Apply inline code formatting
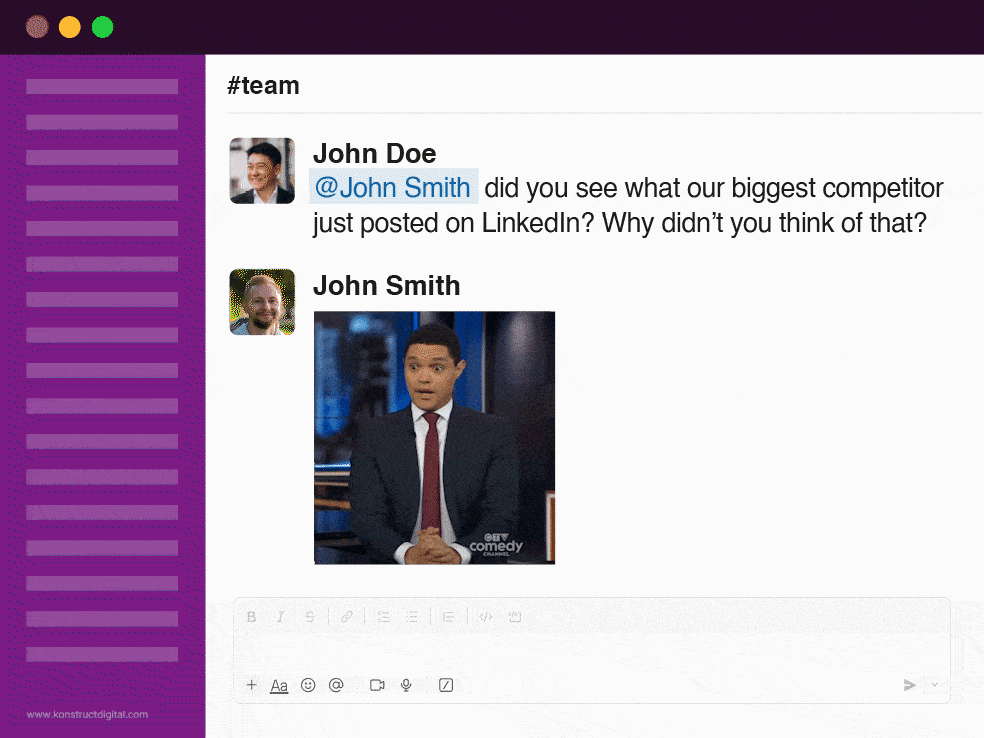984x738 pixels. click(486, 617)
